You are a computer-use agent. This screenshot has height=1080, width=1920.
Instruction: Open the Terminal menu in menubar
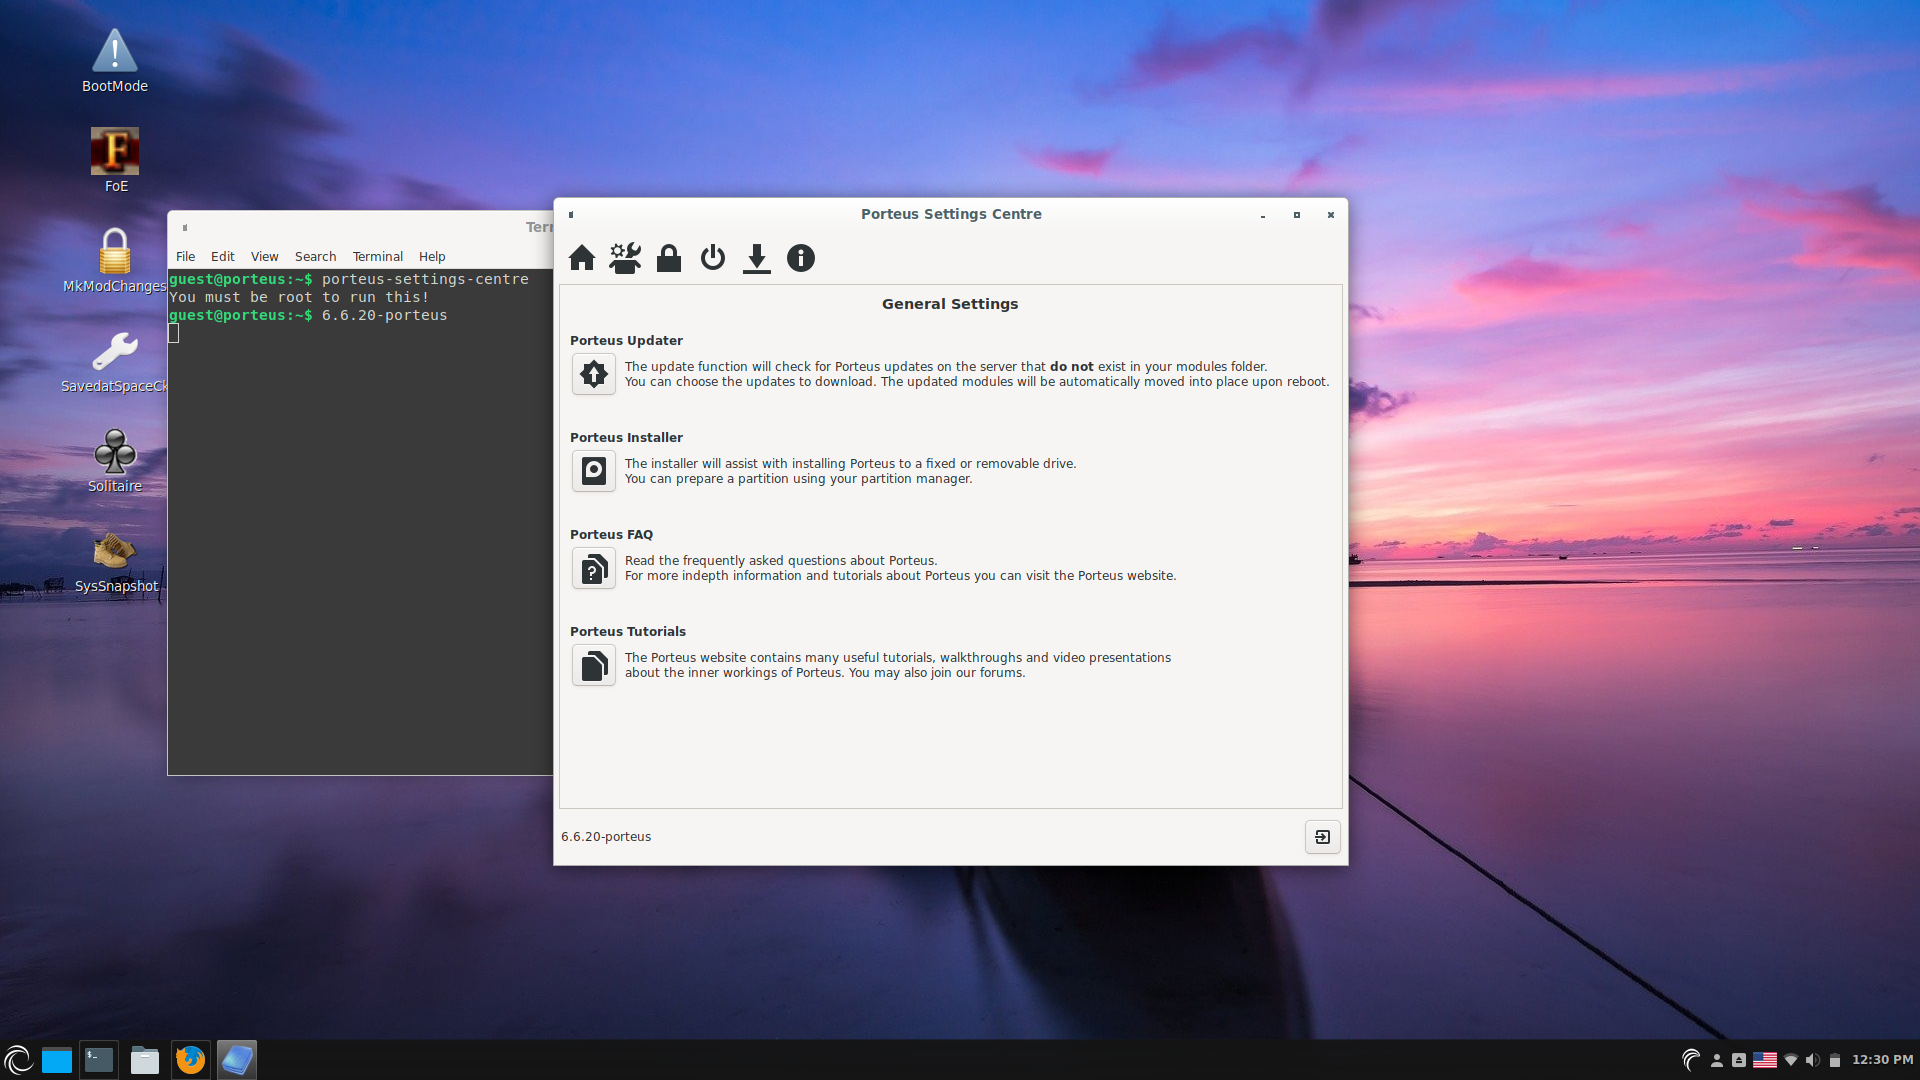[377, 257]
